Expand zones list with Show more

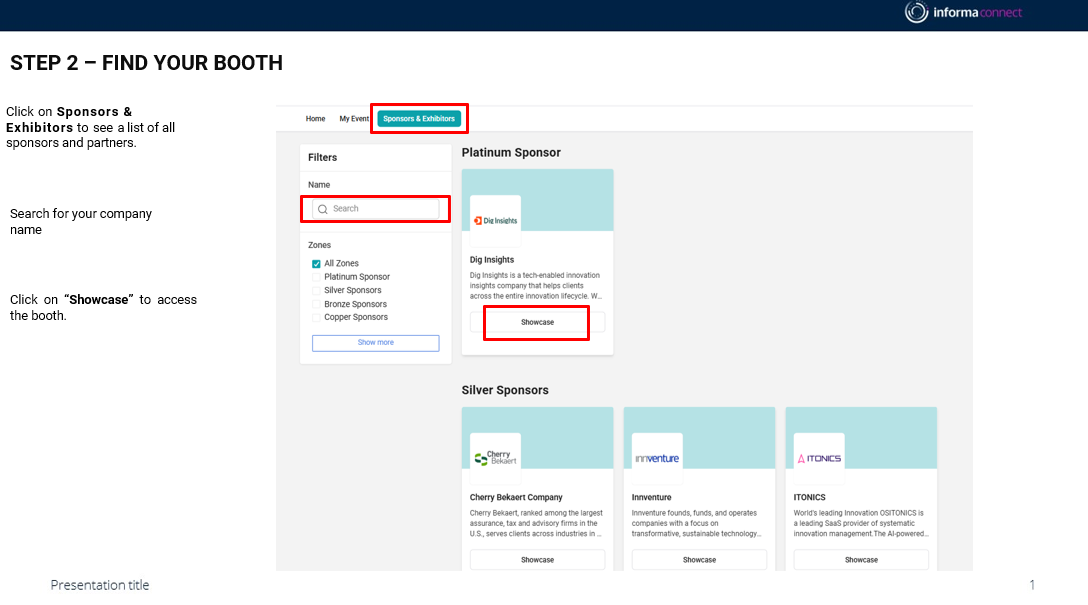(375, 343)
